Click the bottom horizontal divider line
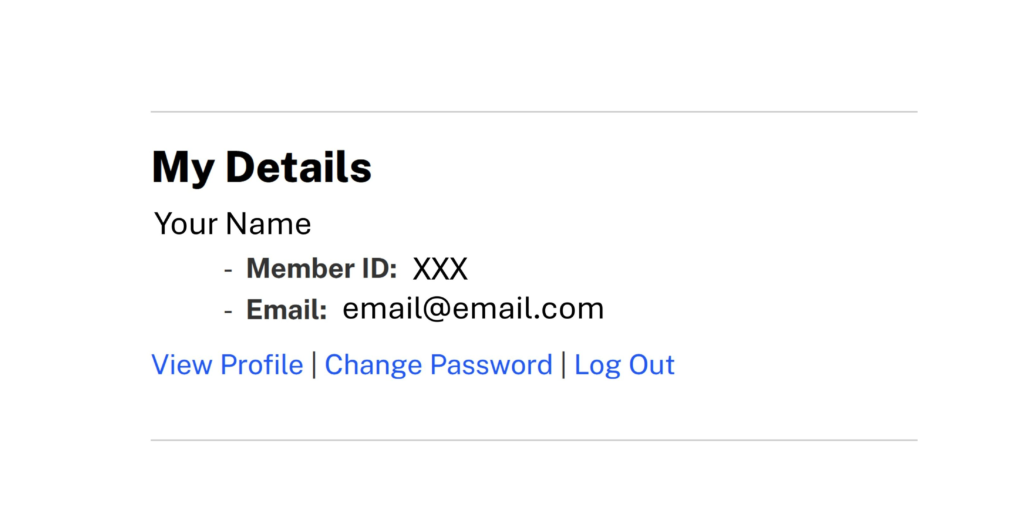The width and height of the screenshot is (1024, 512). tap(533, 440)
